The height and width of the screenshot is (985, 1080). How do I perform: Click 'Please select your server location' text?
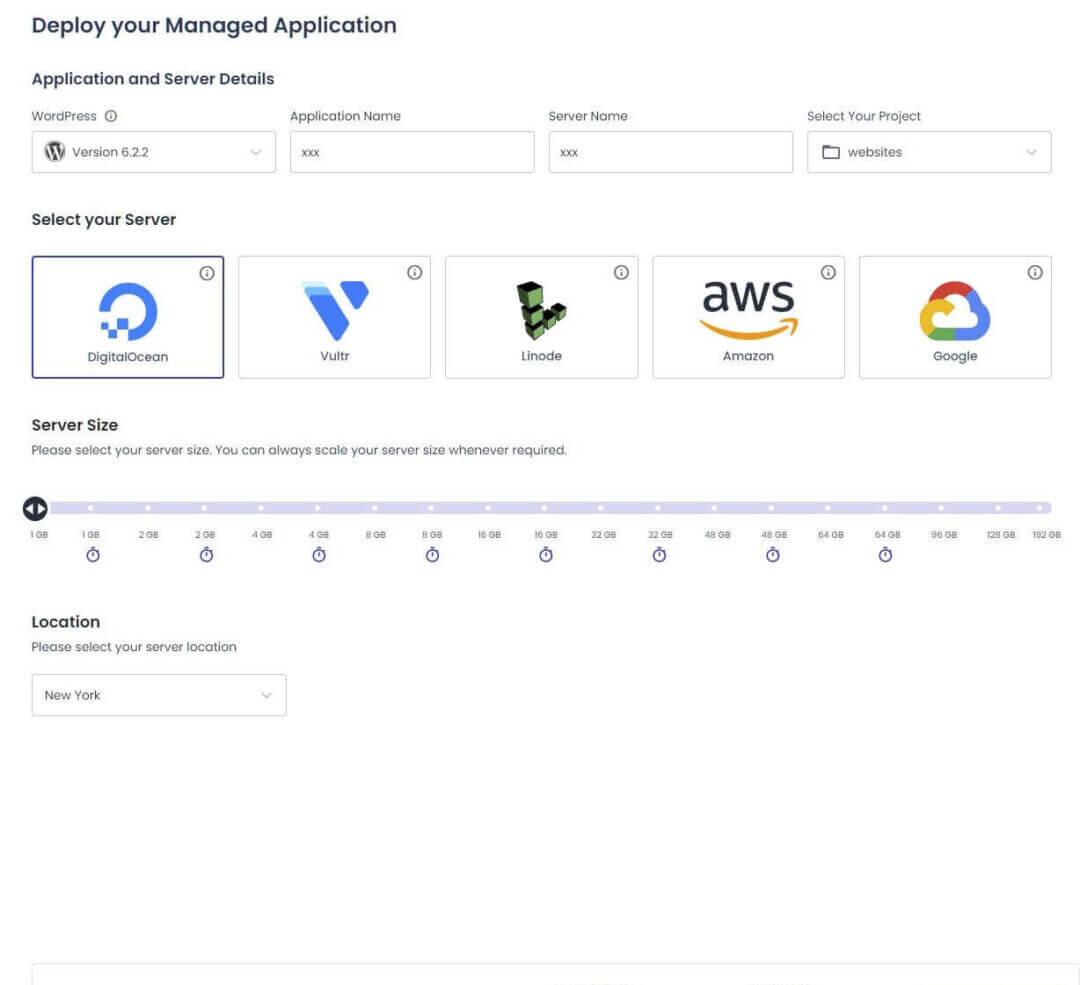pyautogui.click(x=134, y=647)
